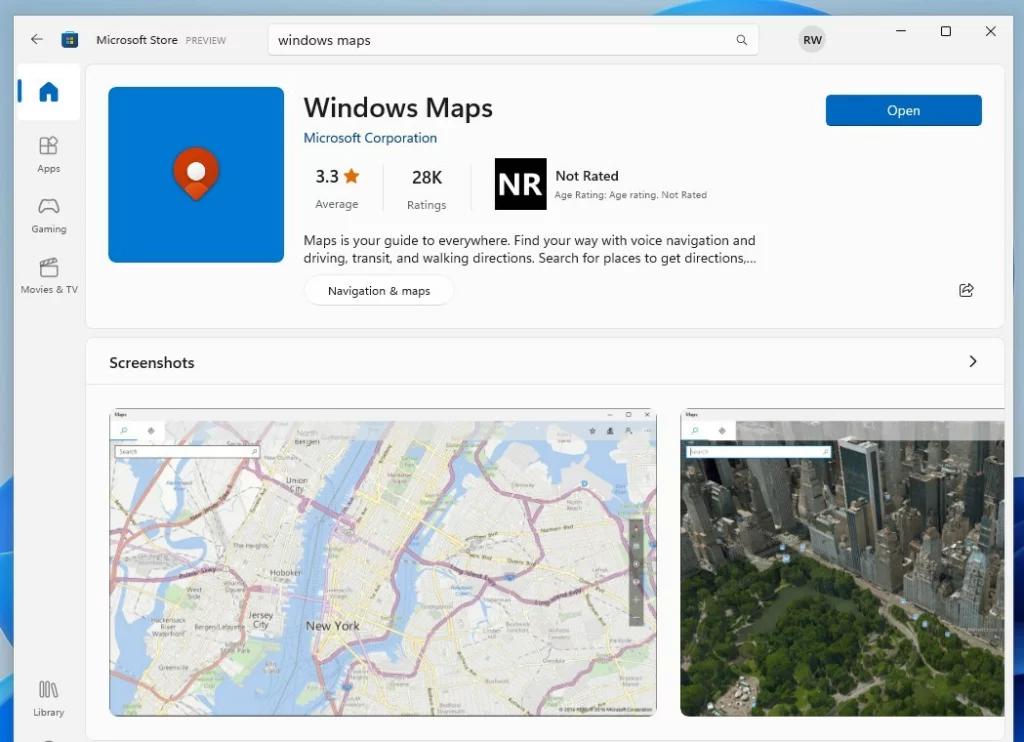Open your Library in the sidebar
Viewport: 1024px width, 742px height.
click(x=48, y=695)
